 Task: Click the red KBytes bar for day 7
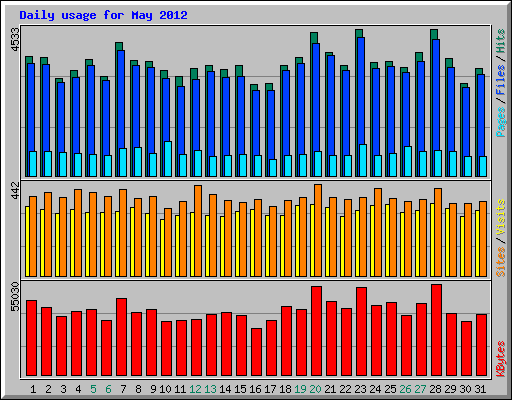coord(122,337)
